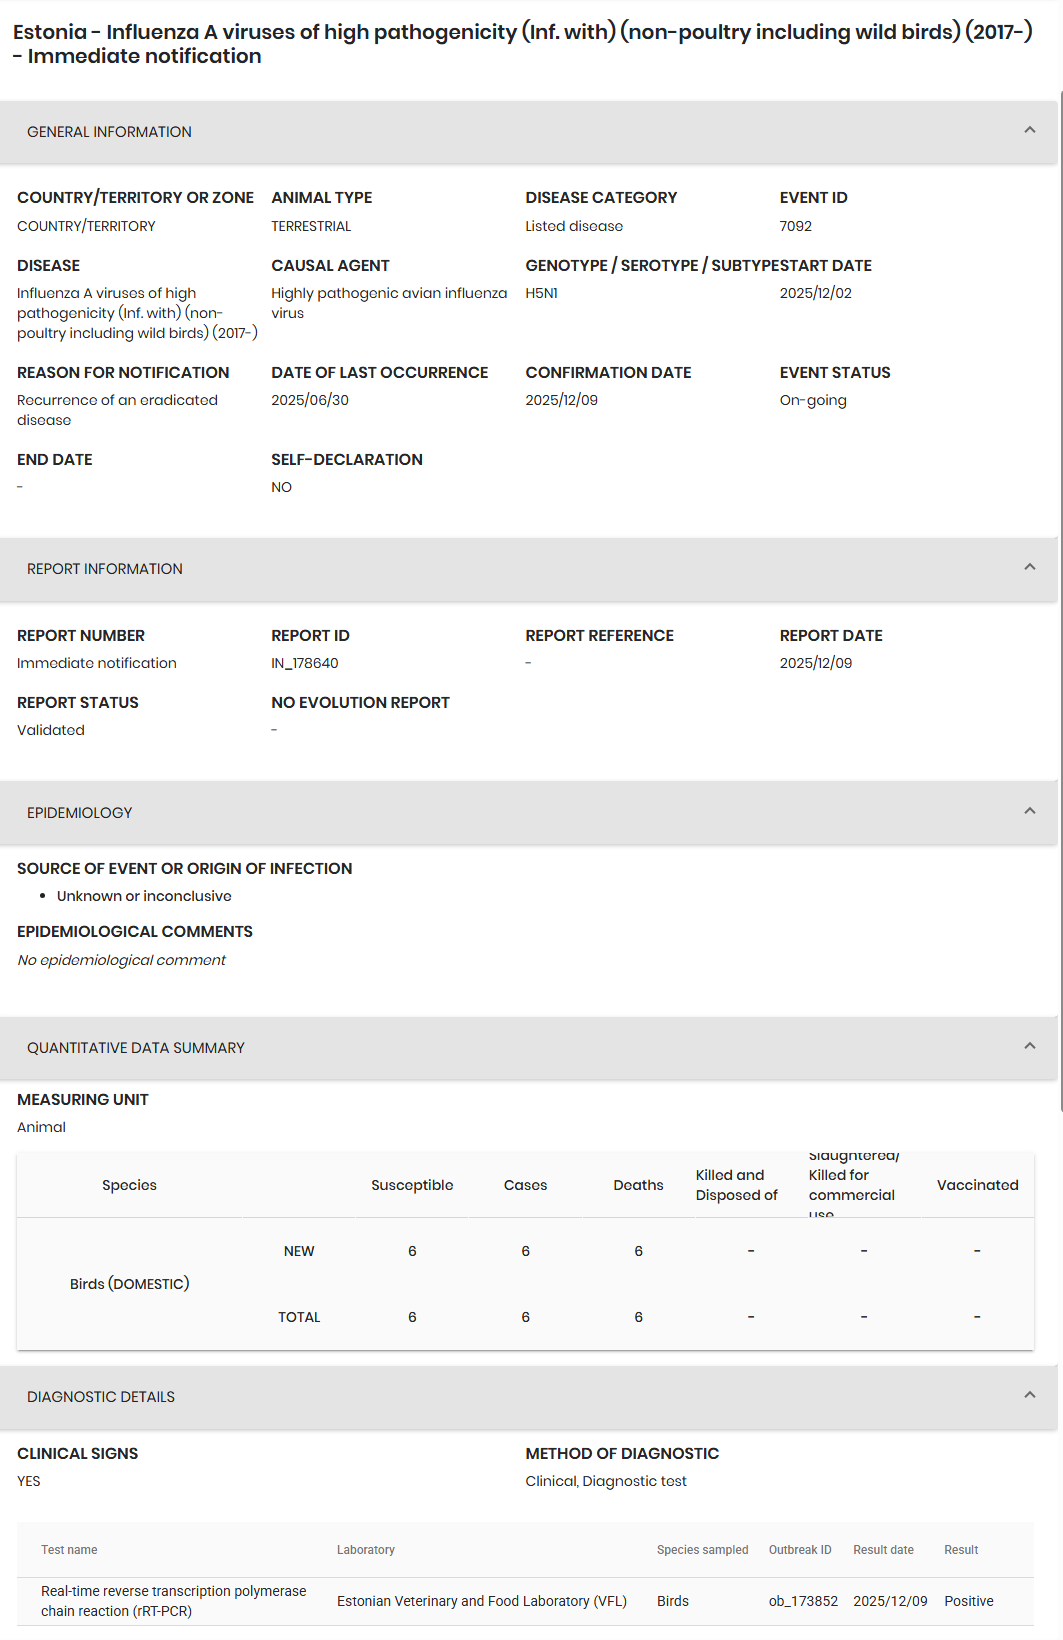
Task: Click the vertical page scrollbar
Action: 1060,600
